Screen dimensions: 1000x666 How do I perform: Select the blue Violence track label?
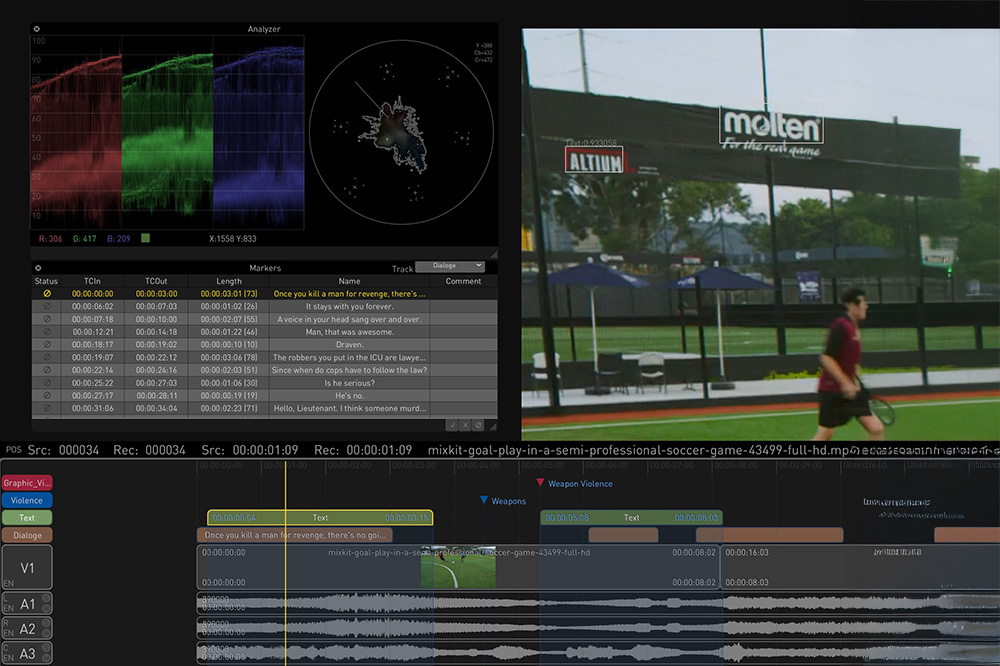(x=27, y=500)
